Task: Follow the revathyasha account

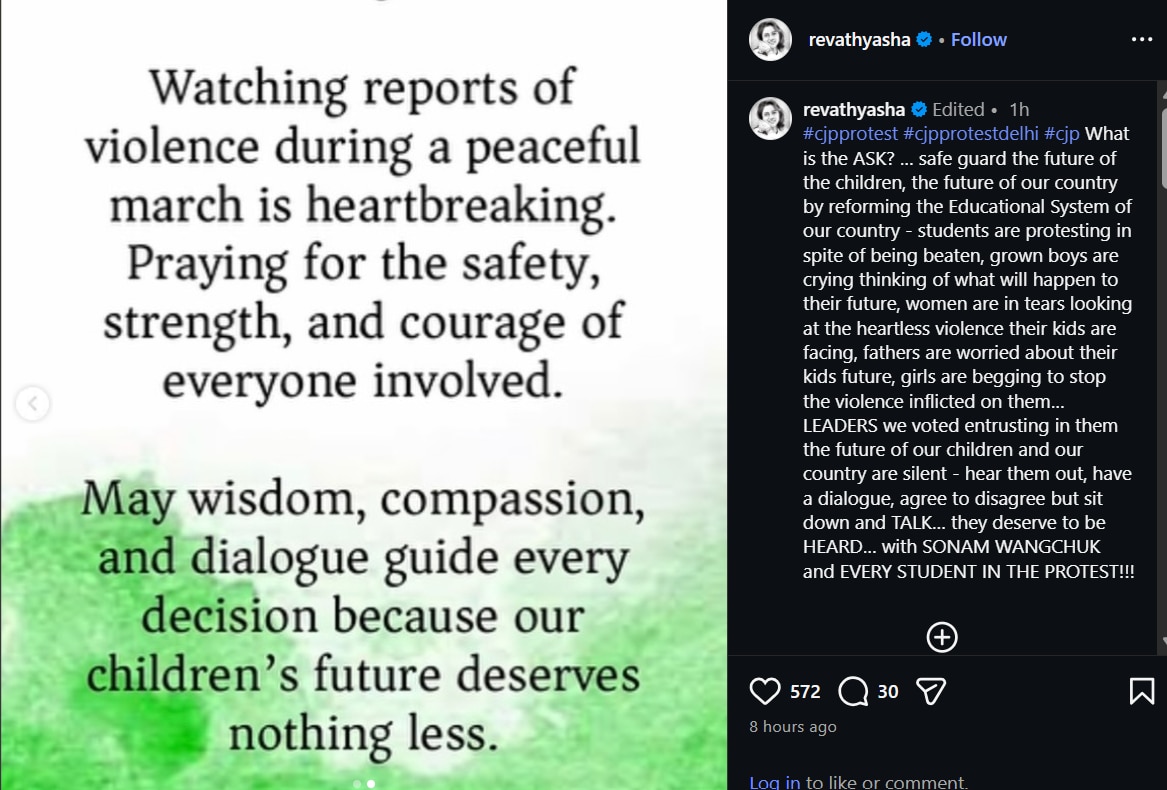Action: (978, 39)
